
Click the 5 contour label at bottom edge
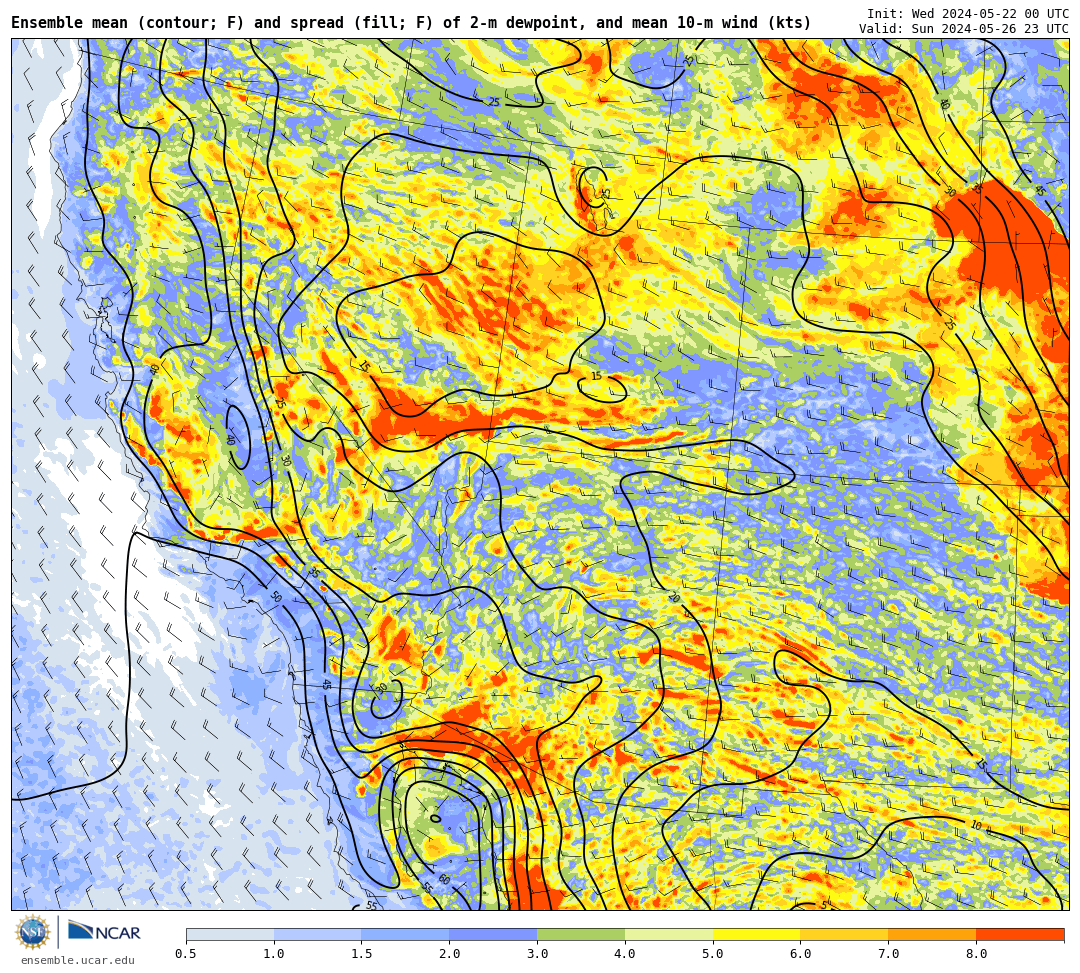coord(824,905)
